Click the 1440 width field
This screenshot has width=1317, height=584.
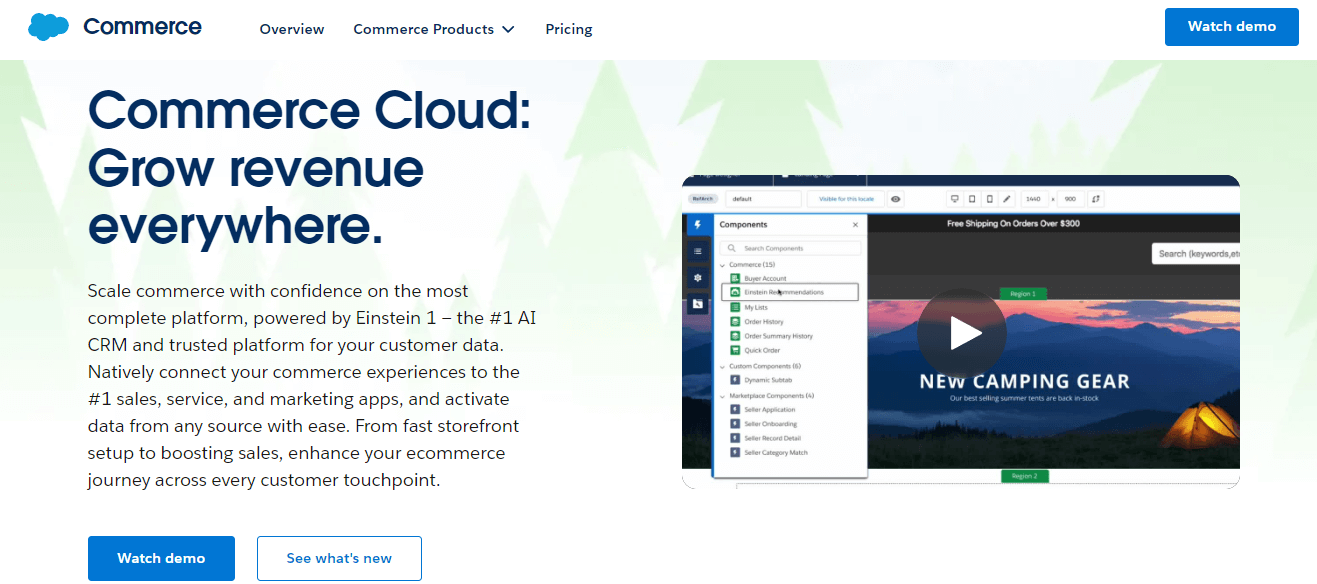pyautogui.click(x=1034, y=199)
